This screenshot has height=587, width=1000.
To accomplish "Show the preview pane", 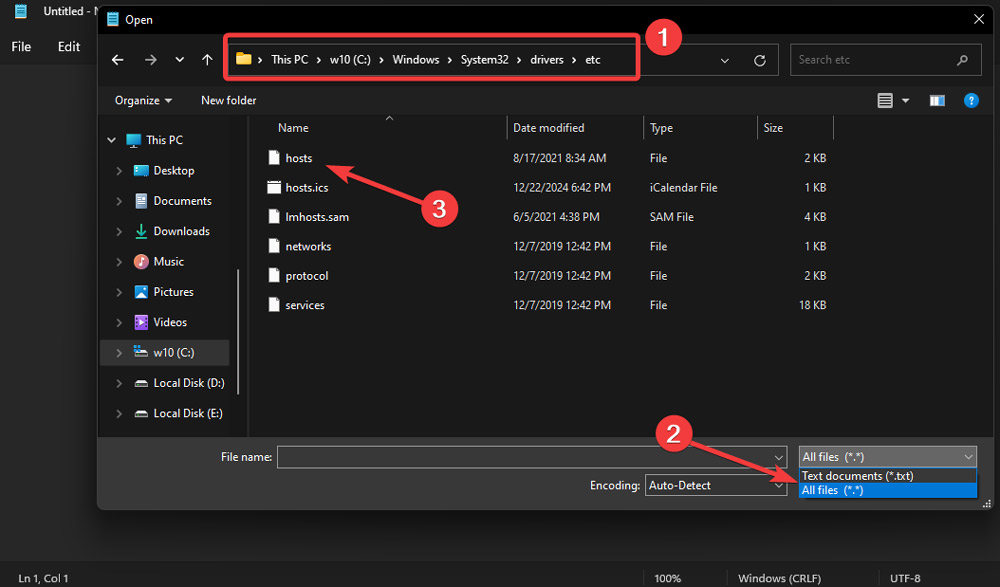I will point(937,100).
